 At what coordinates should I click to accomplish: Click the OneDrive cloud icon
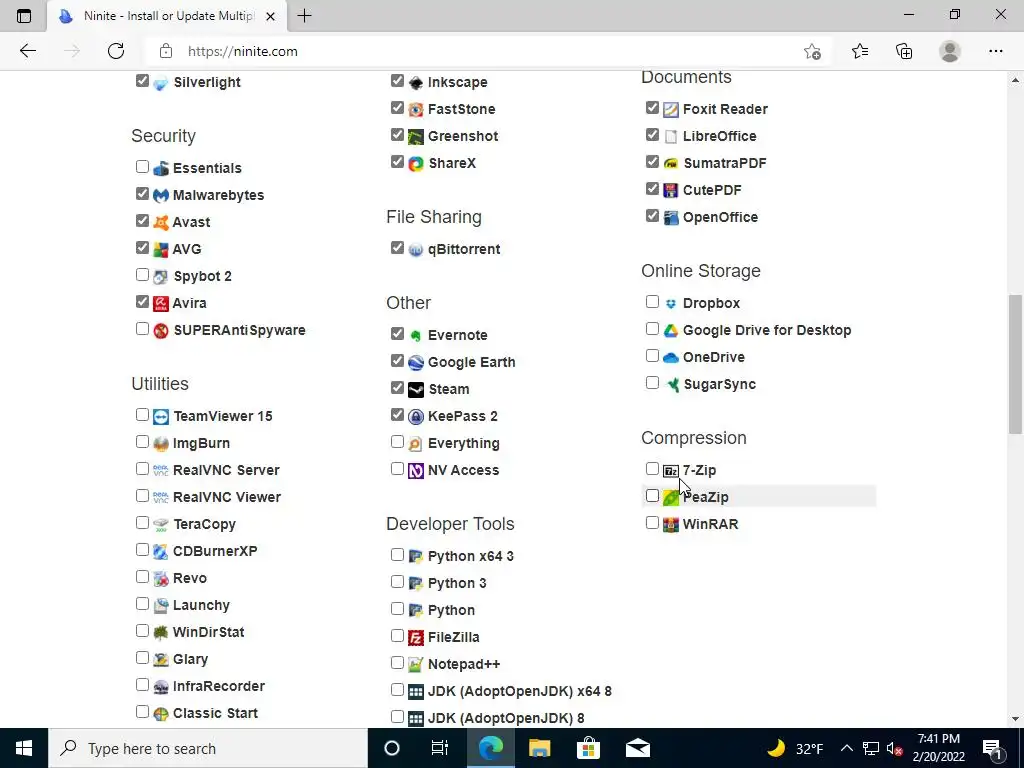(x=671, y=357)
